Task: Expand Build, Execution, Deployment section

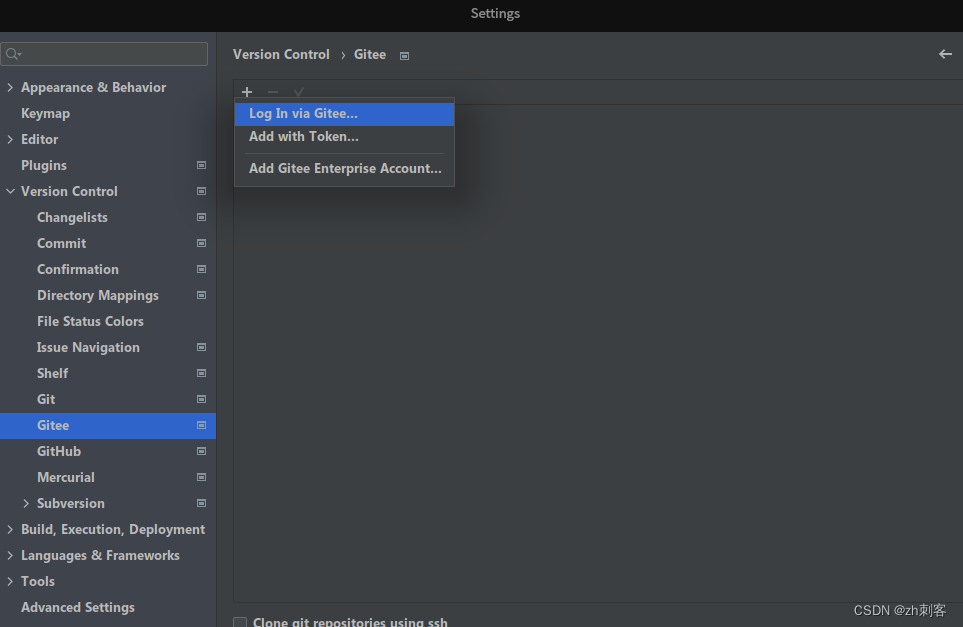Action: [10, 529]
